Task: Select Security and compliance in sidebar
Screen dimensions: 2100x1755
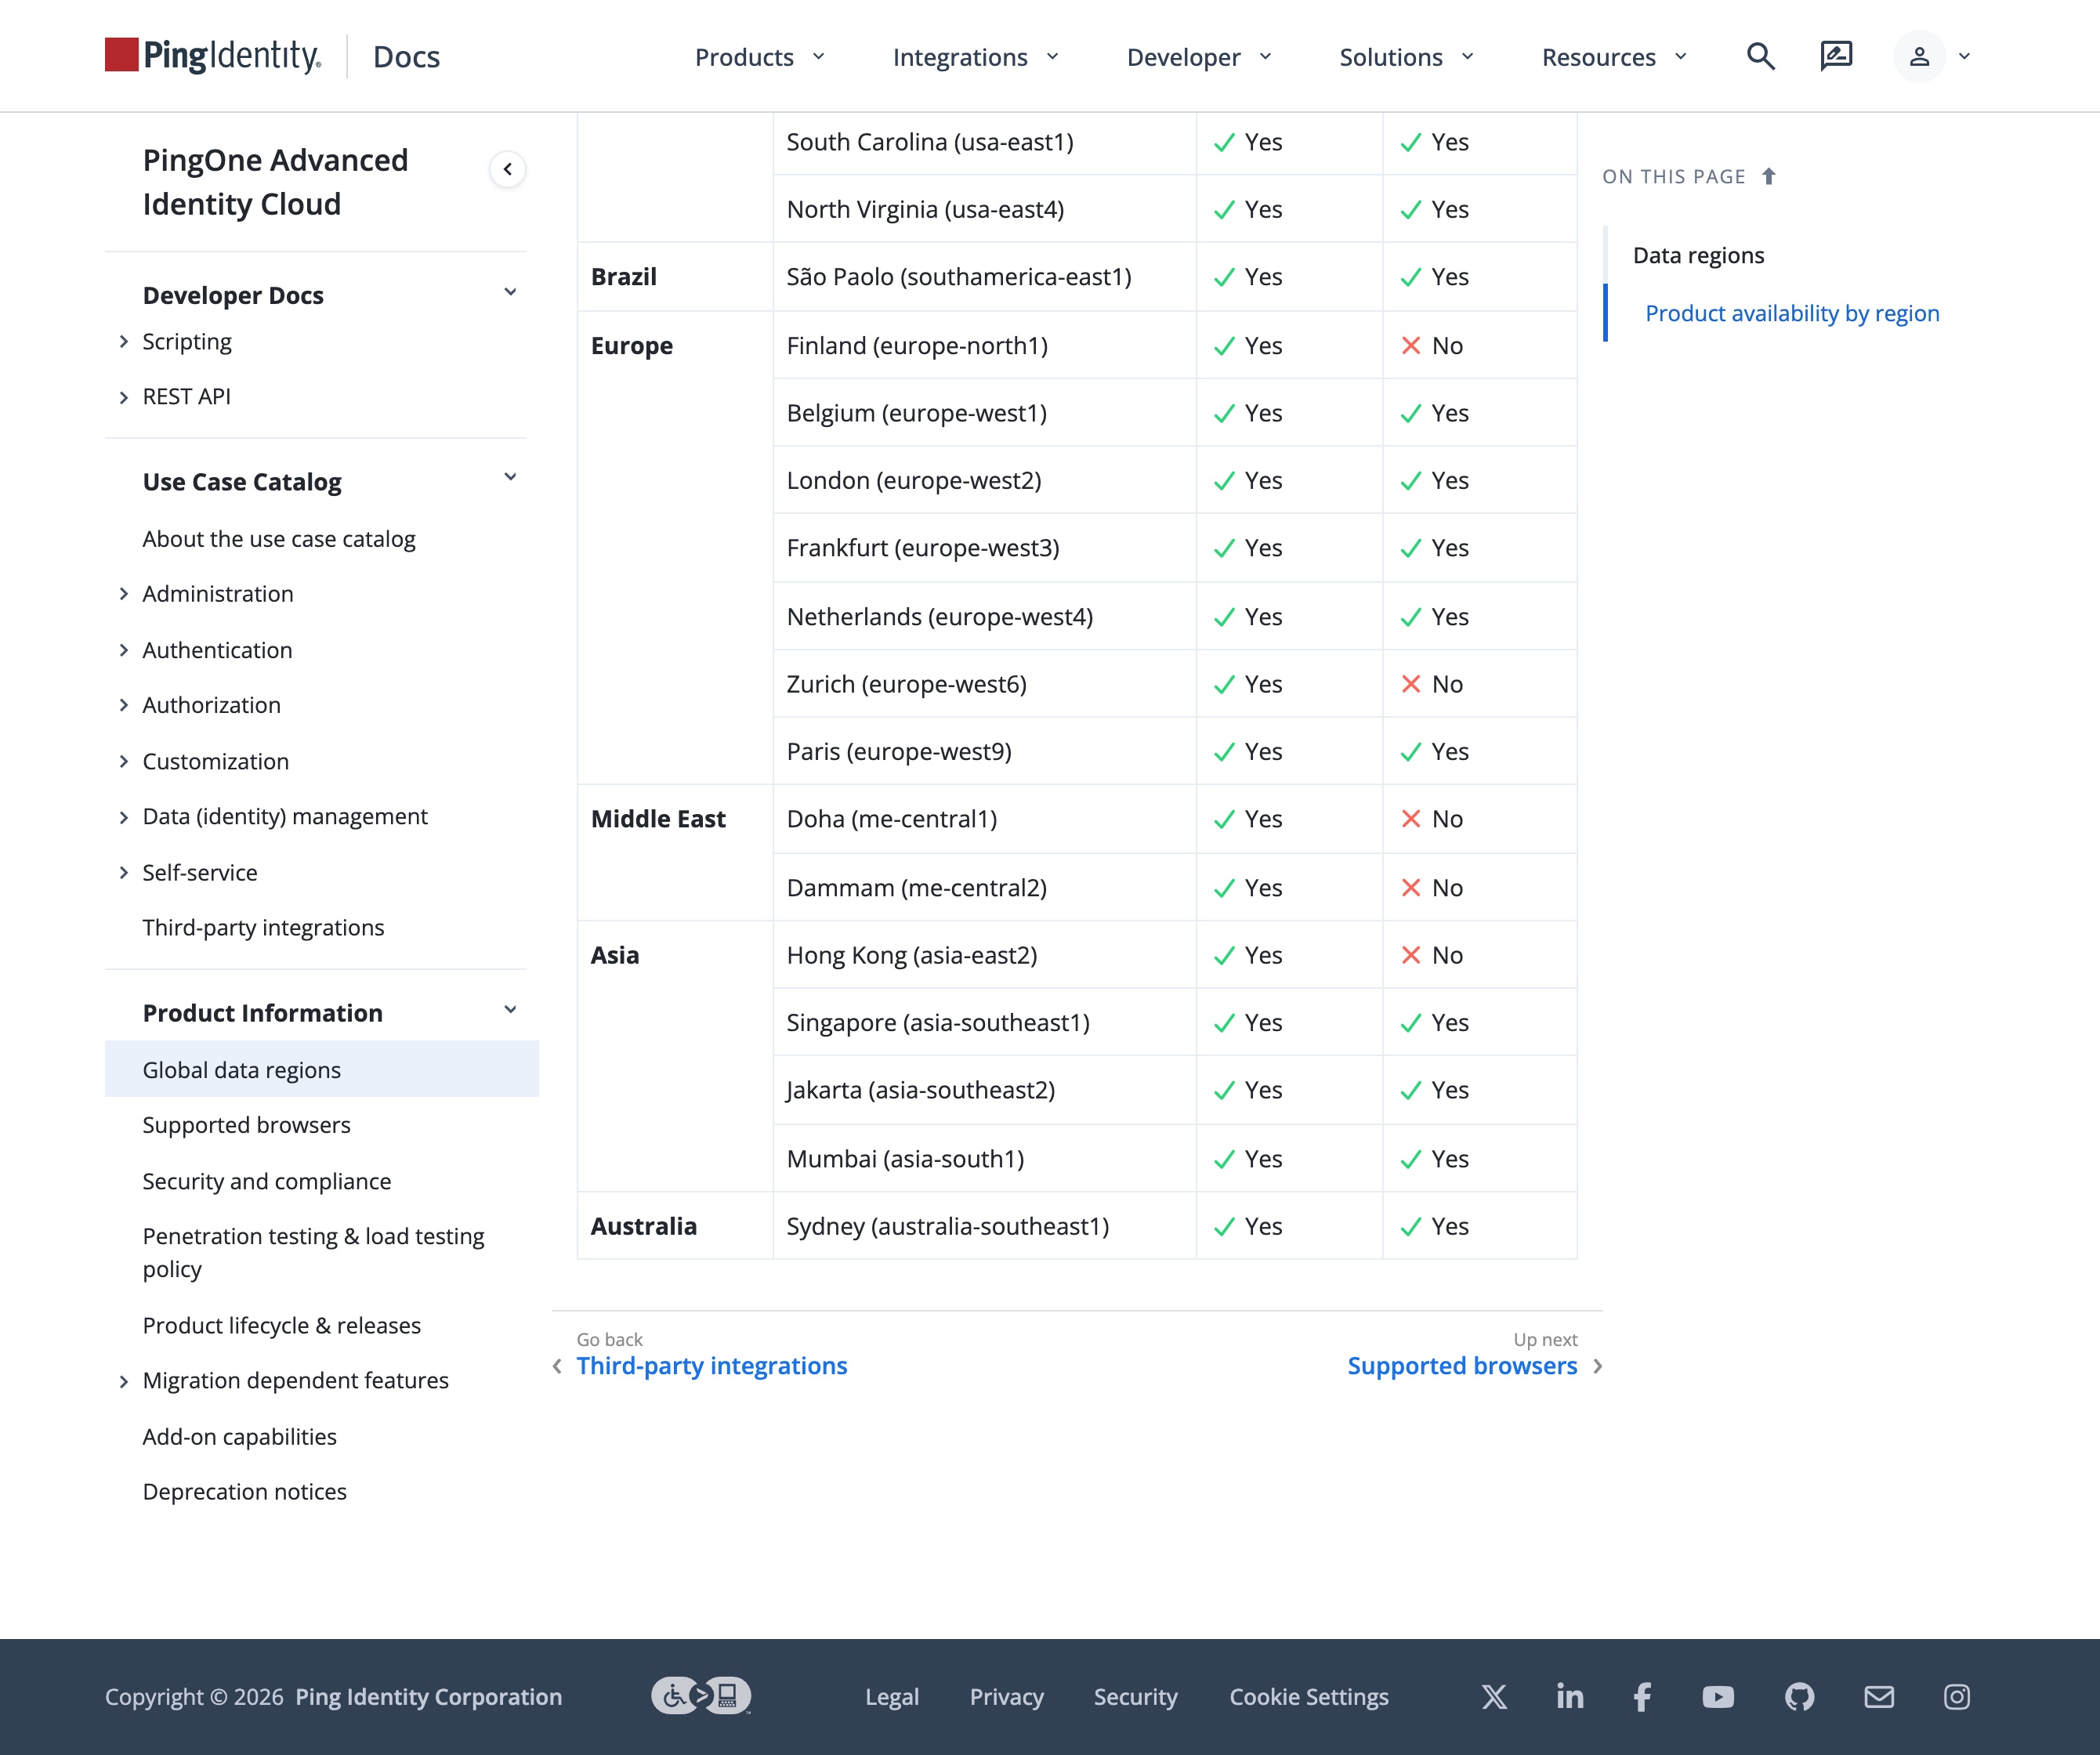Action: (x=266, y=1181)
